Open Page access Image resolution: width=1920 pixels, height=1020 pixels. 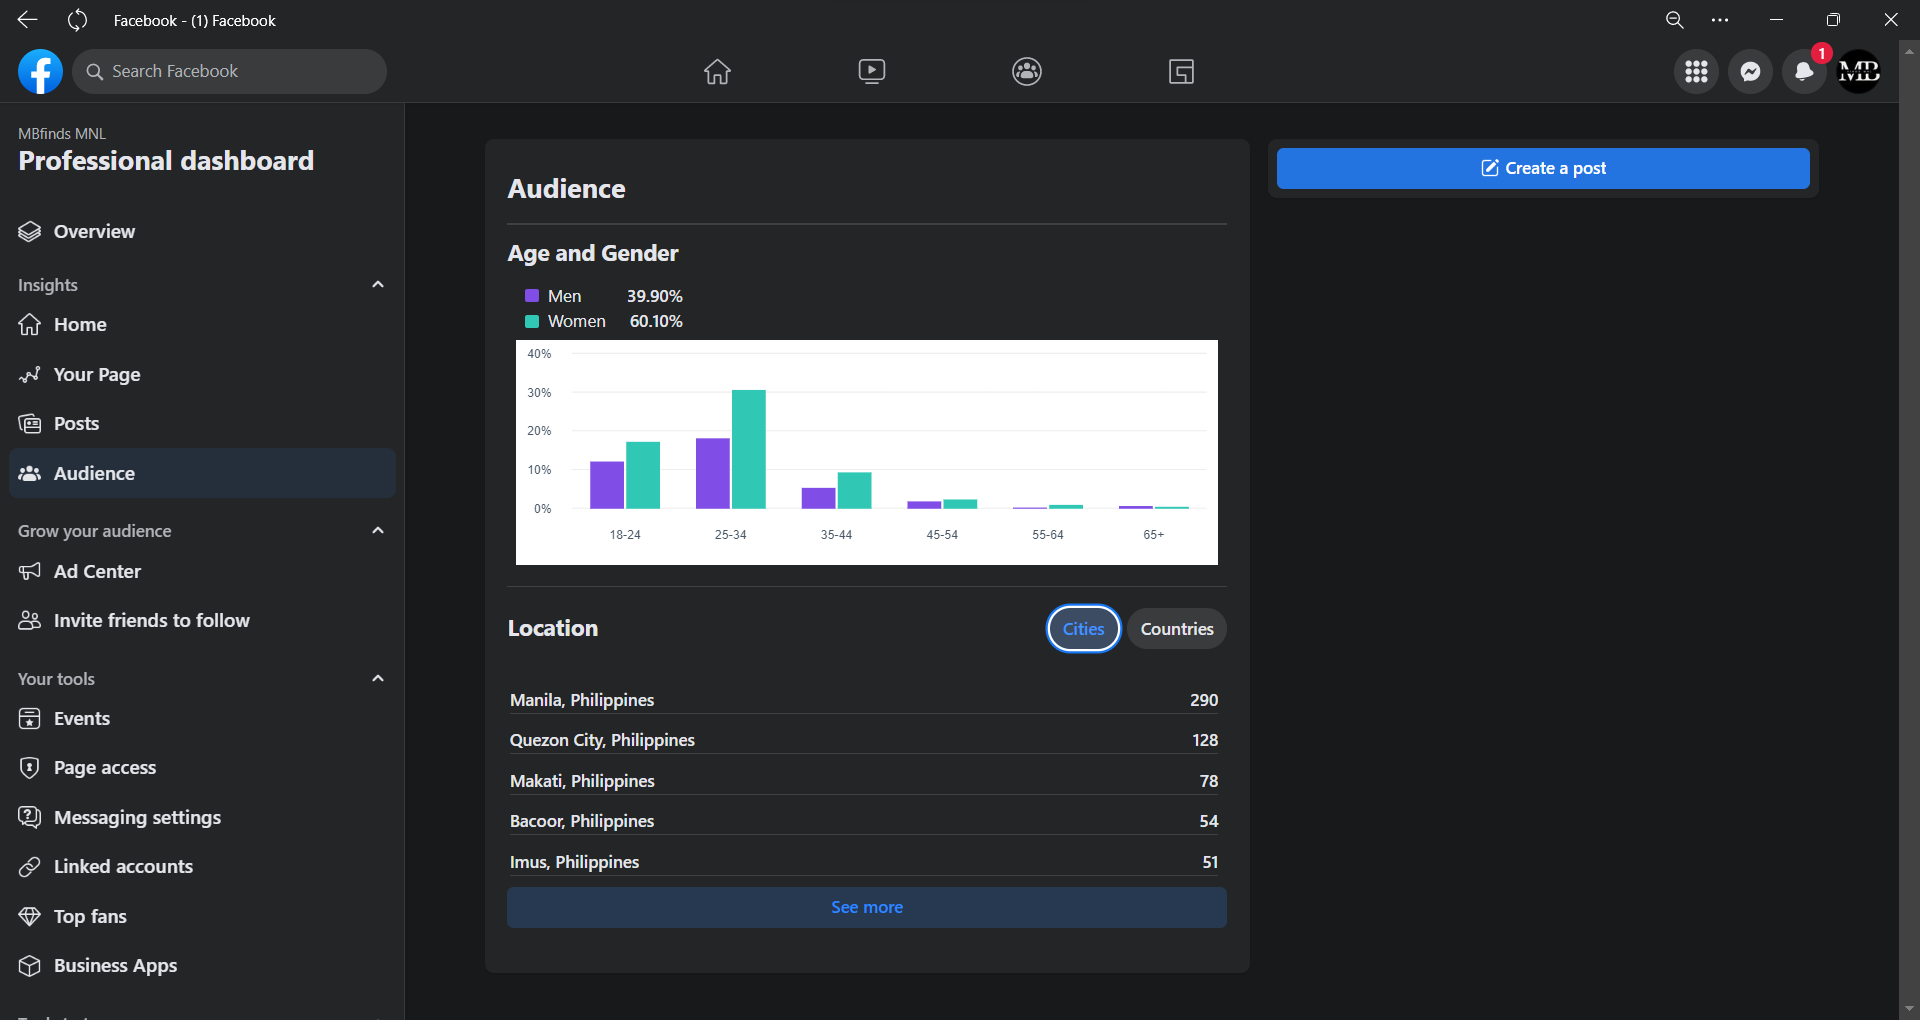[x=202, y=767]
